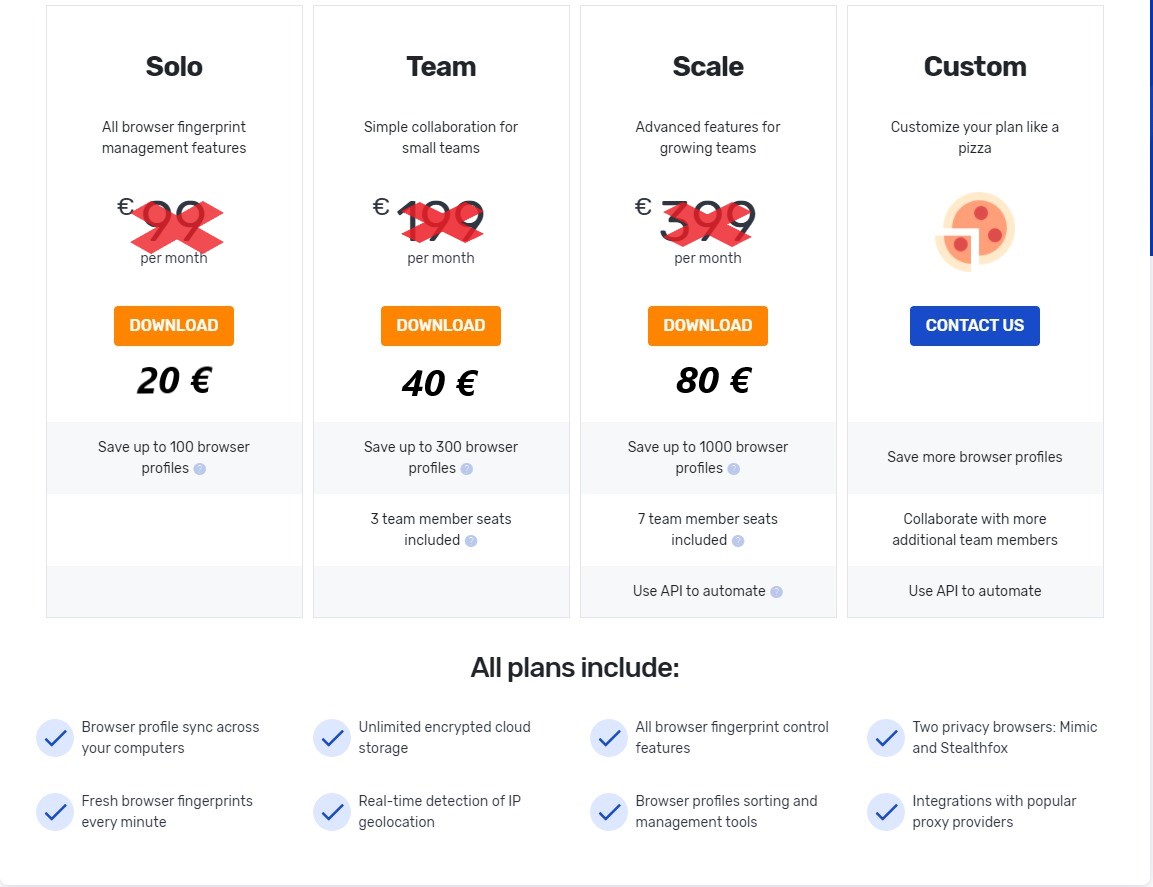Open help icon beside Scale 1000 browser profiles
1153x887 pixels.
[x=733, y=469]
